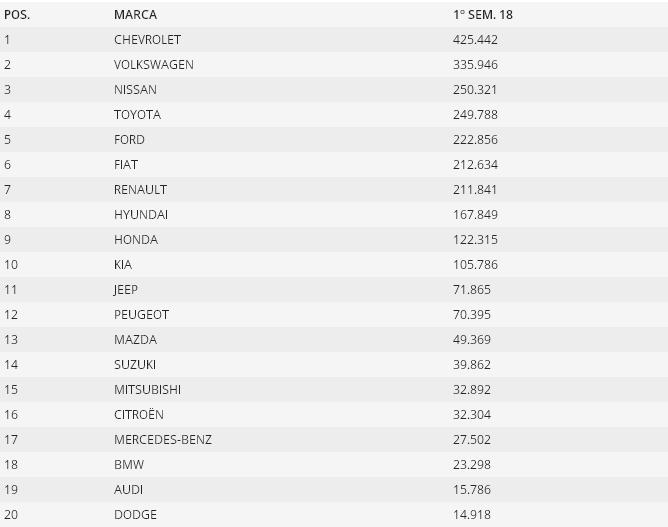The image size is (668, 527).
Task: Select the FIAT brand cell
Action: [126, 165]
